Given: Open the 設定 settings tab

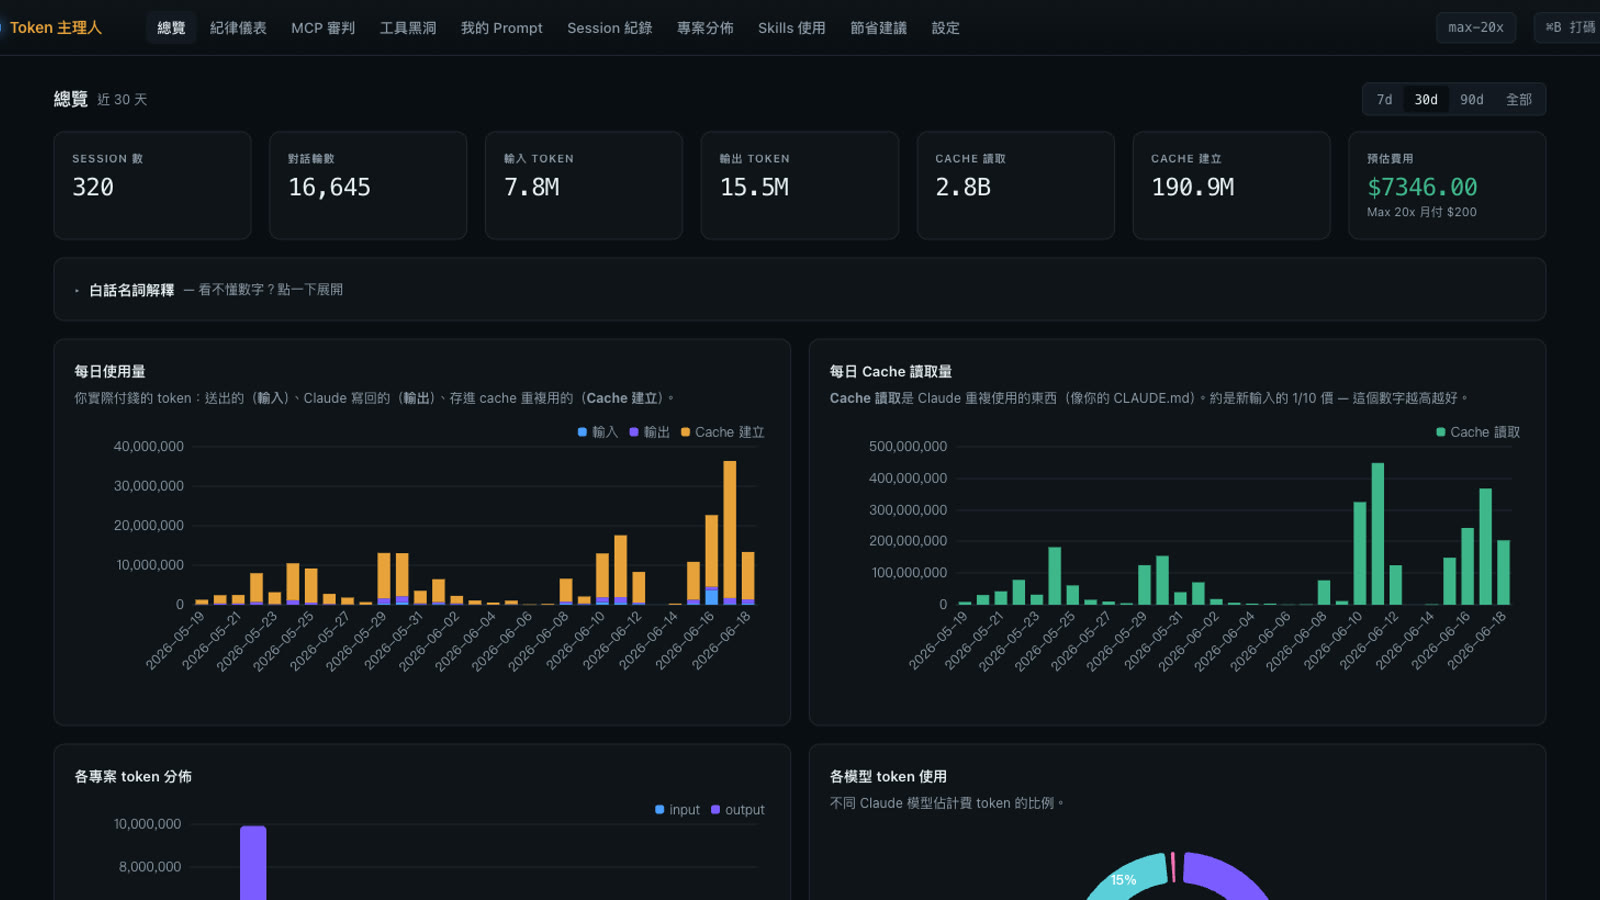Looking at the screenshot, I should 946,28.
